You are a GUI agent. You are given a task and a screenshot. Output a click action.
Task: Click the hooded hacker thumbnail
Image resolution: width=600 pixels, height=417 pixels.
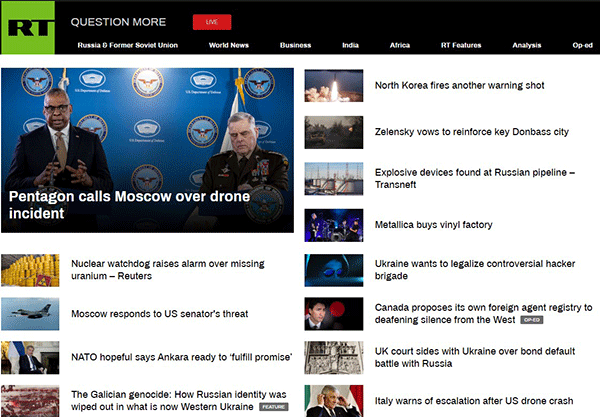pos(334,270)
